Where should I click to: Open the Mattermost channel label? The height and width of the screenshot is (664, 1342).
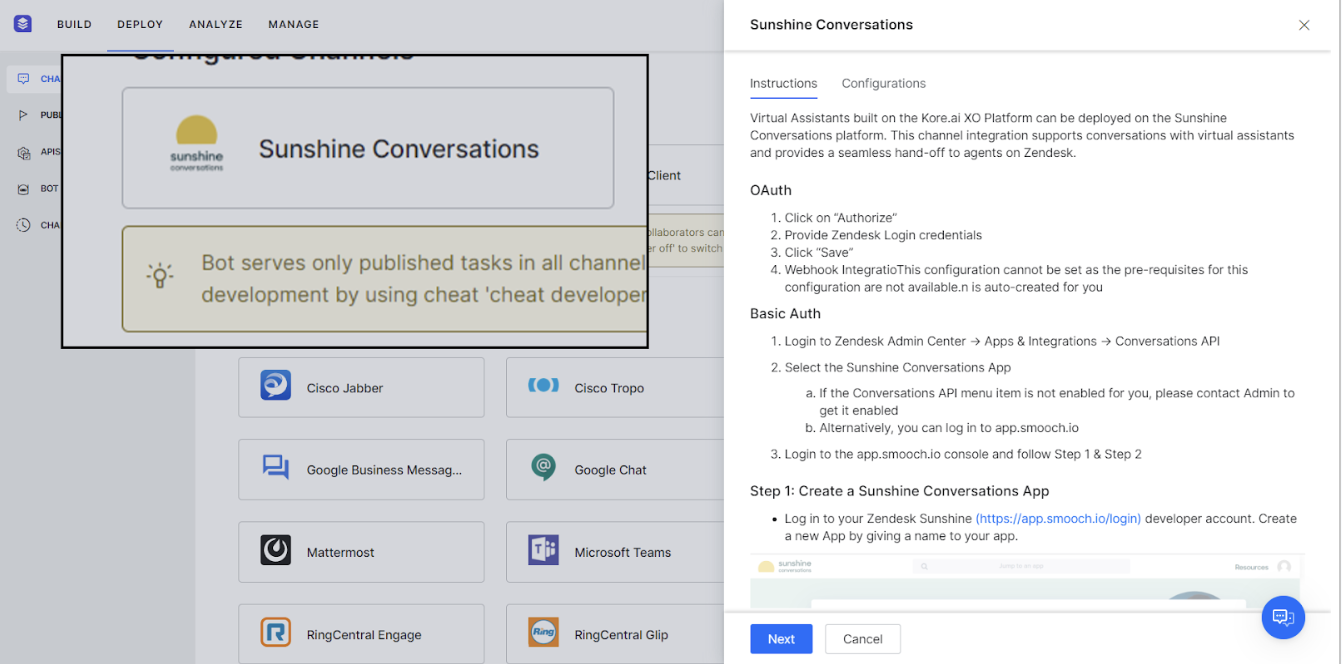pos(340,552)
